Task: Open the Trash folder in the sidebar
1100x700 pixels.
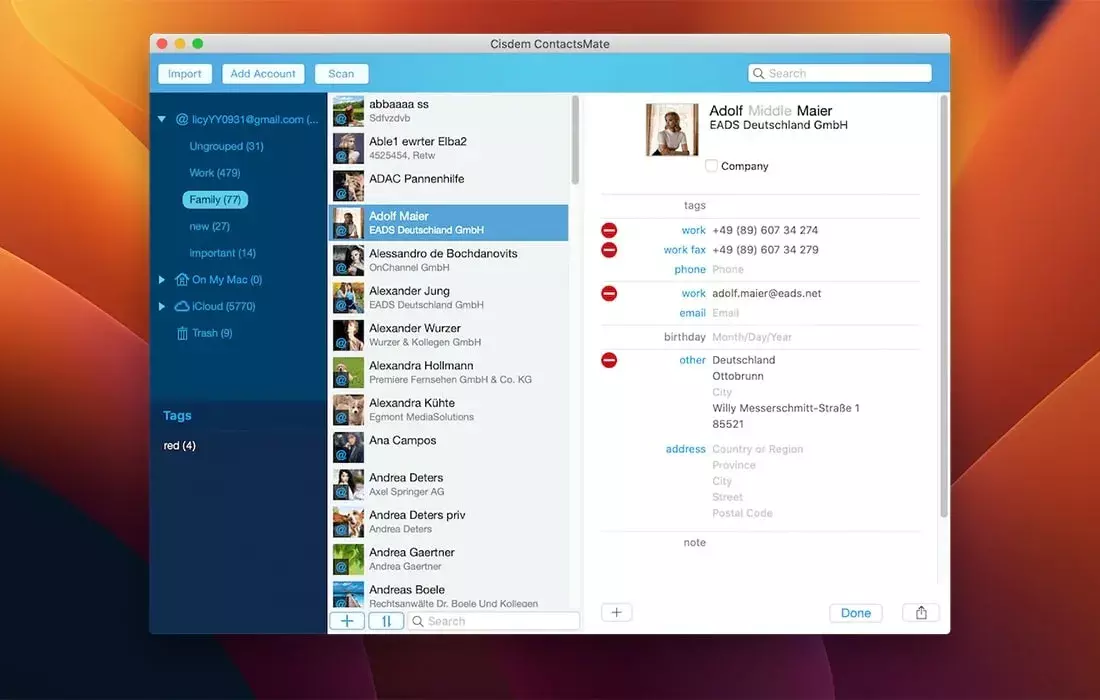Action: [x=204, y=333]
